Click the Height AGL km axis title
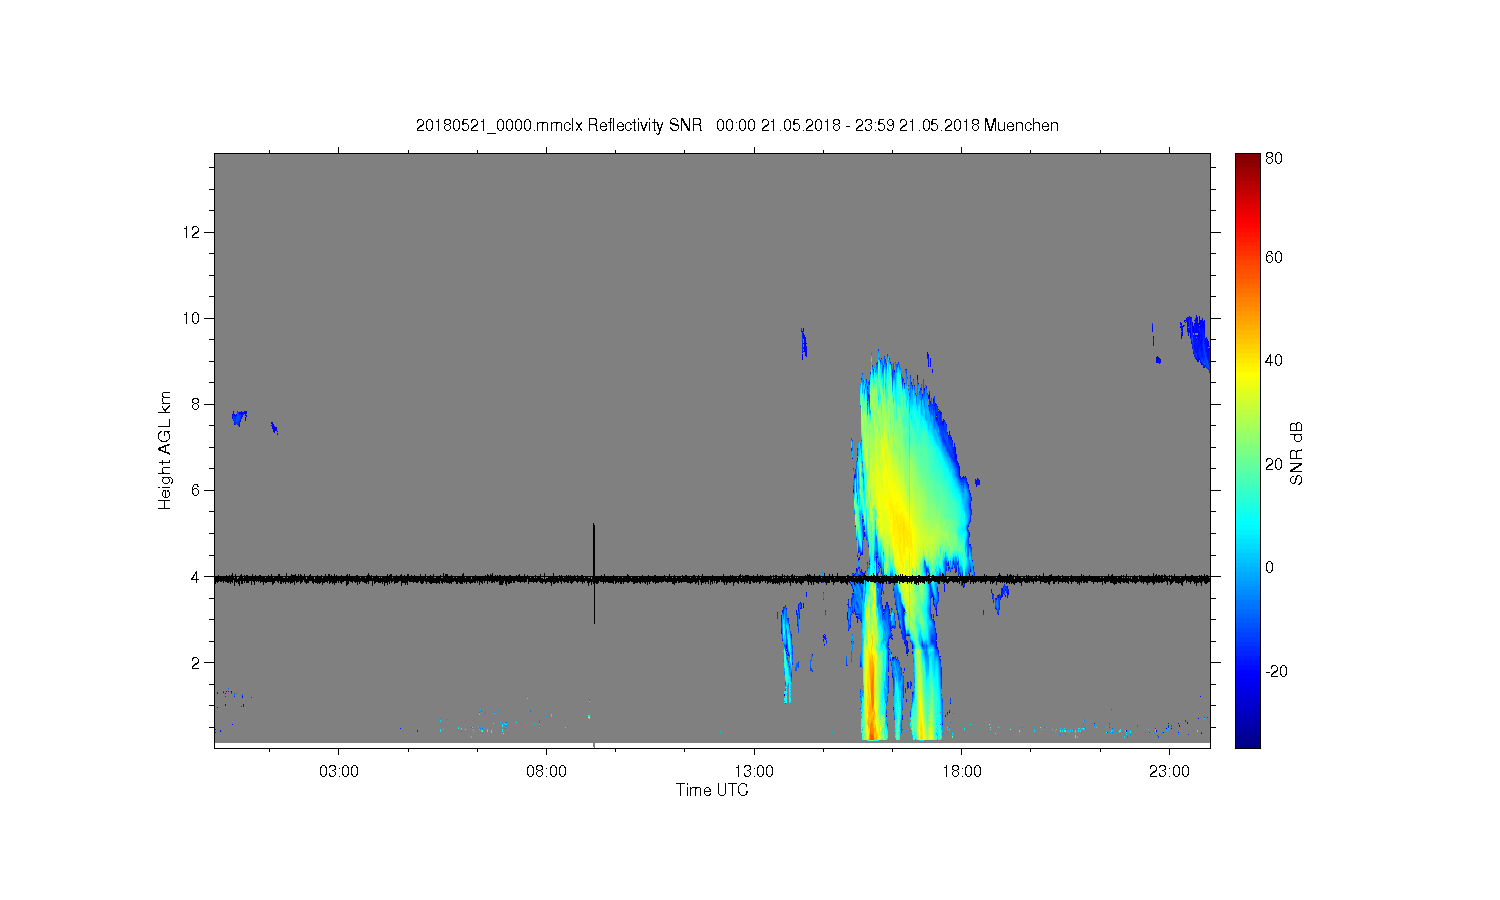This screenshot has width=1500, height=900. click(x=165, y=450)
